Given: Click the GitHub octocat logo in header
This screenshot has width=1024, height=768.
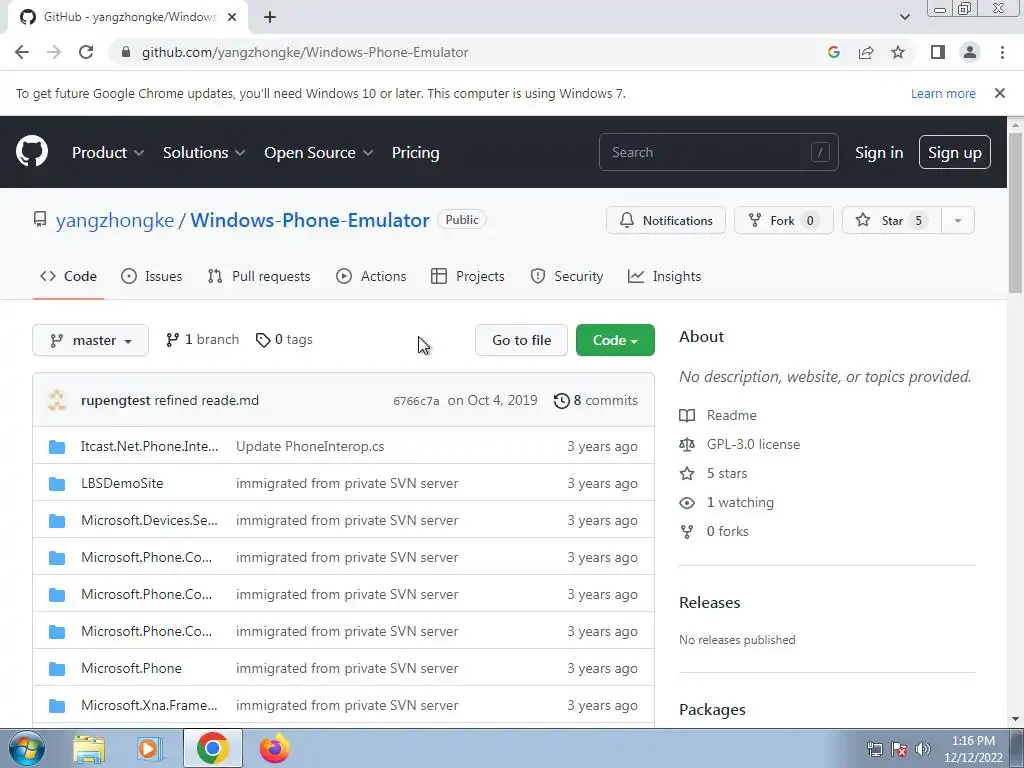Looking at the screenshot, I should coord(31,152).
